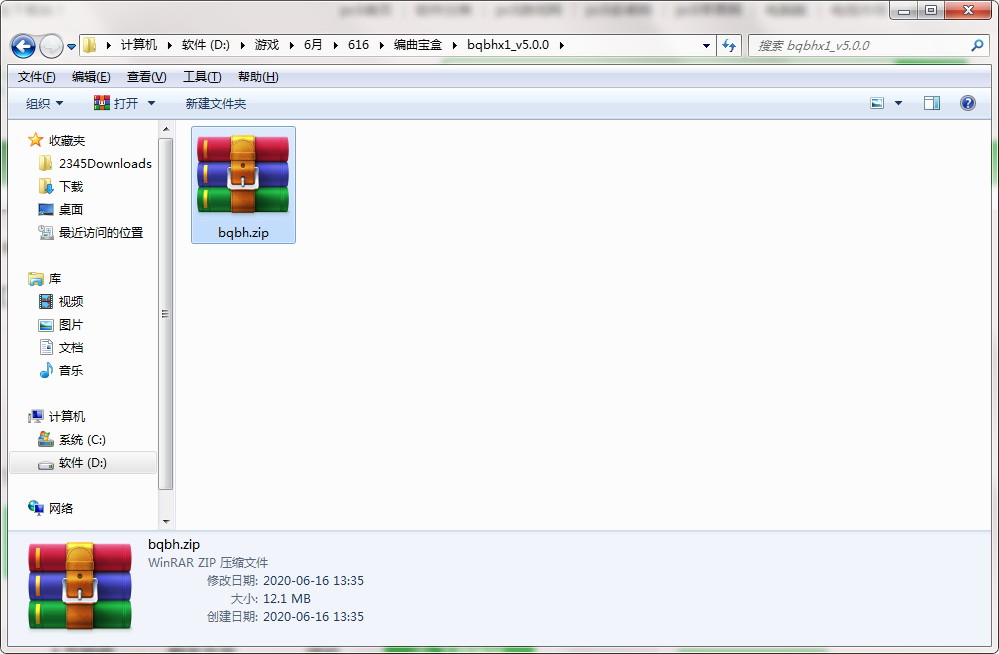Open 软件 (D:) drive in navigation pane
999x654 pixels.
tap(83, 463)
